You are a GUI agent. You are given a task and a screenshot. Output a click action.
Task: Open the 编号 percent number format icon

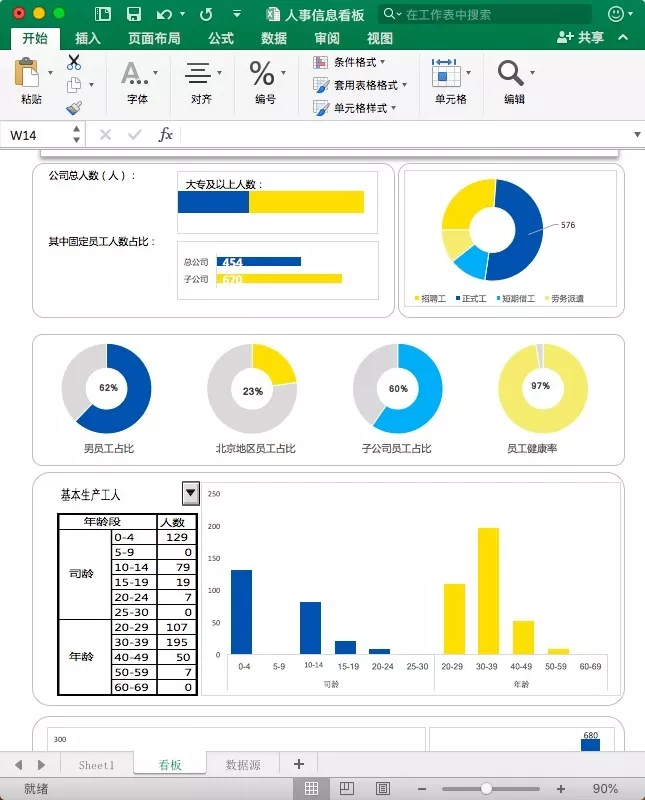click(262, 73)
